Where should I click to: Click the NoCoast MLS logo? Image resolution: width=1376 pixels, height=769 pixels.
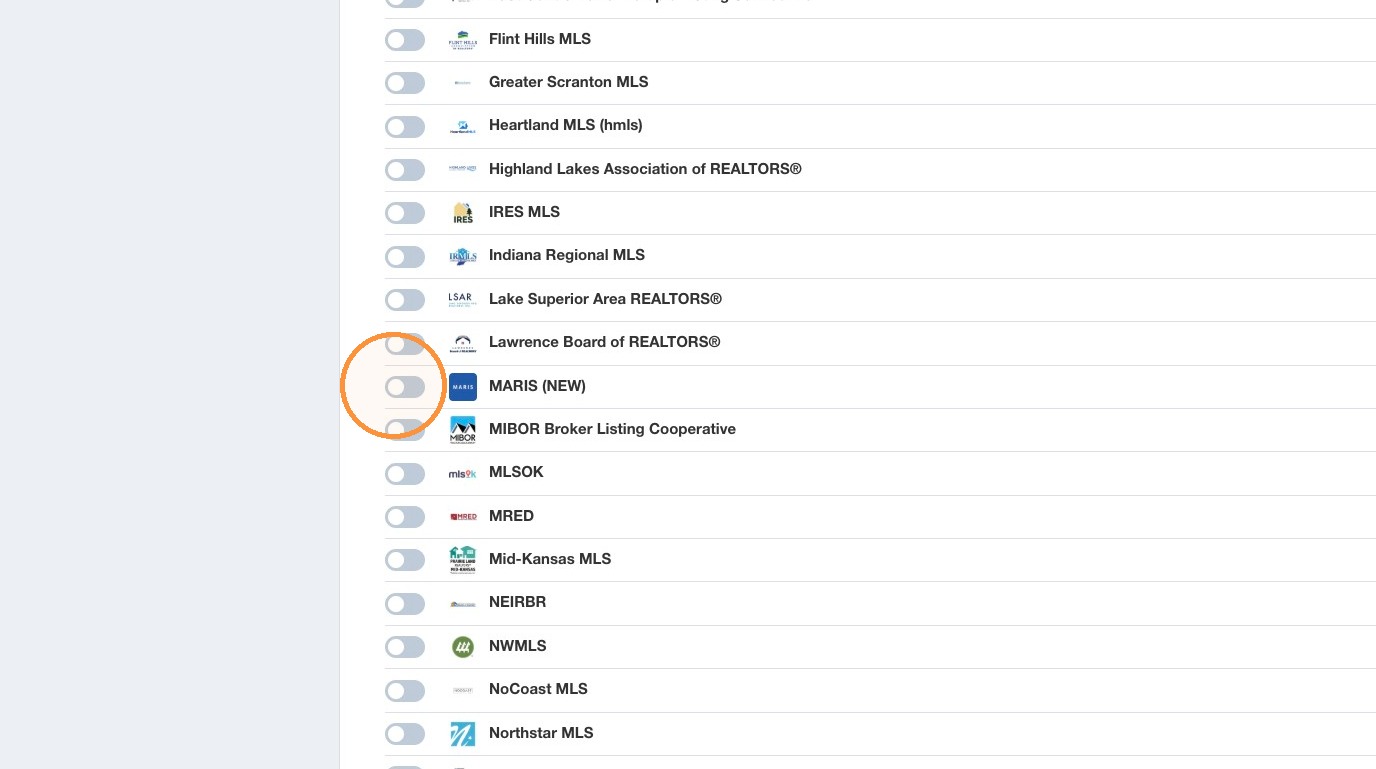click(x=463, y=690)
